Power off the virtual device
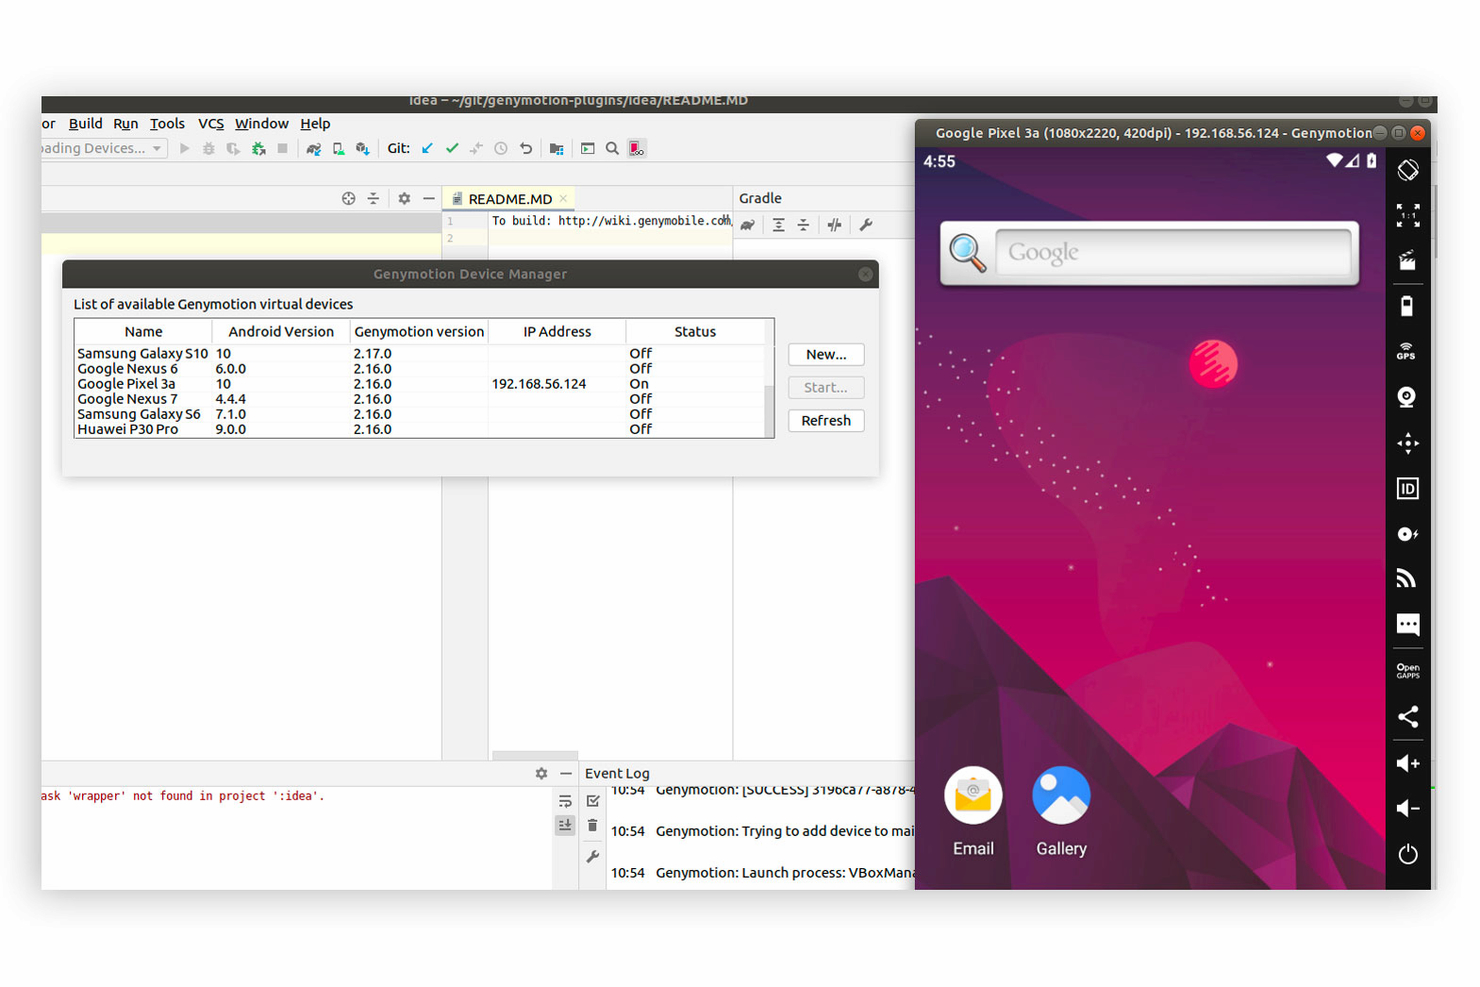 coord(1407,854)
